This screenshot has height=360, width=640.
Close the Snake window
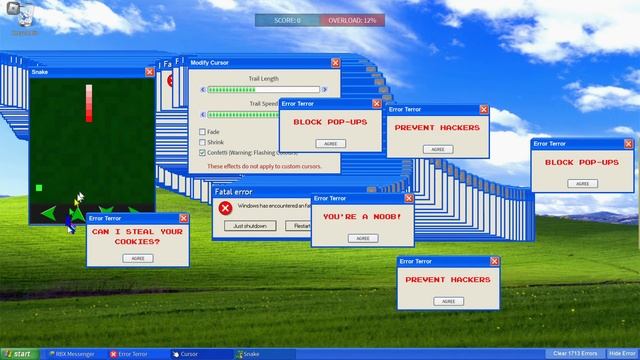point(150,72)
